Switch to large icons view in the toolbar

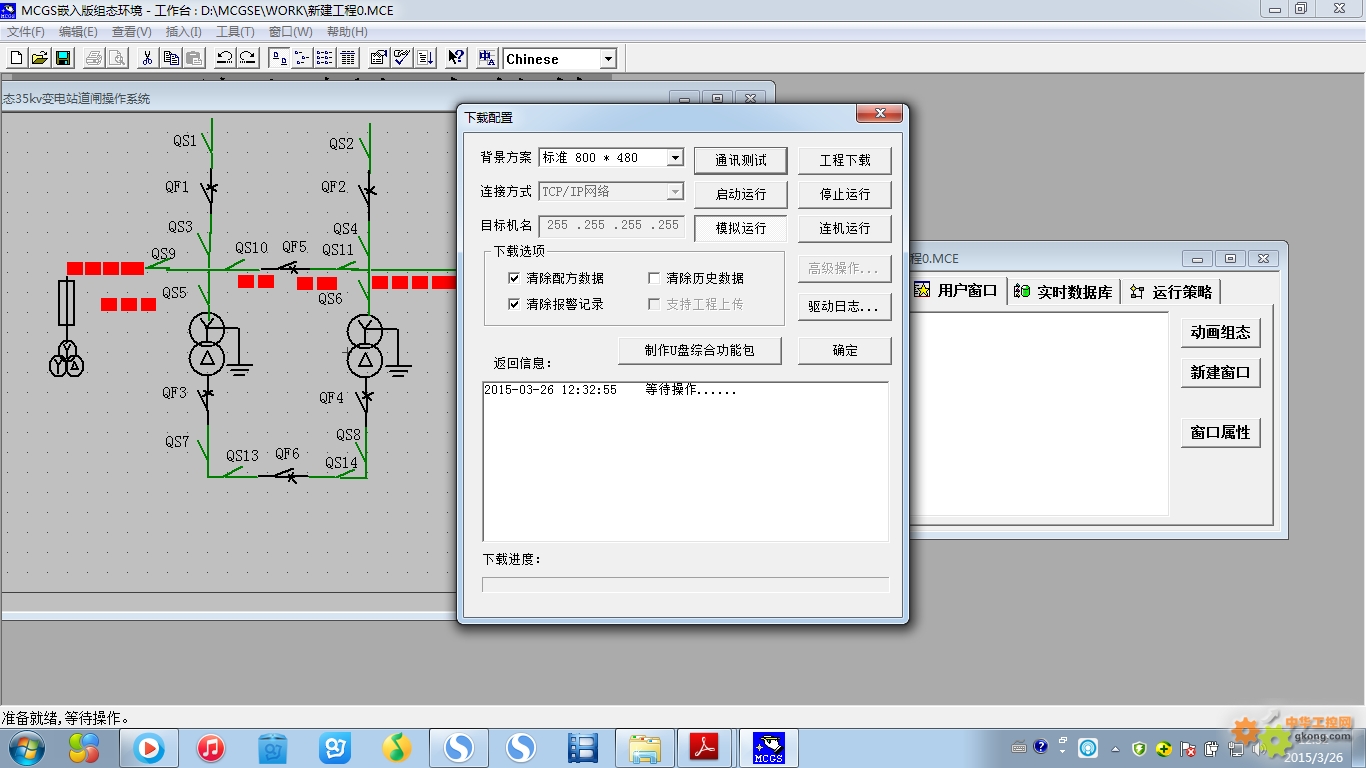279,58
